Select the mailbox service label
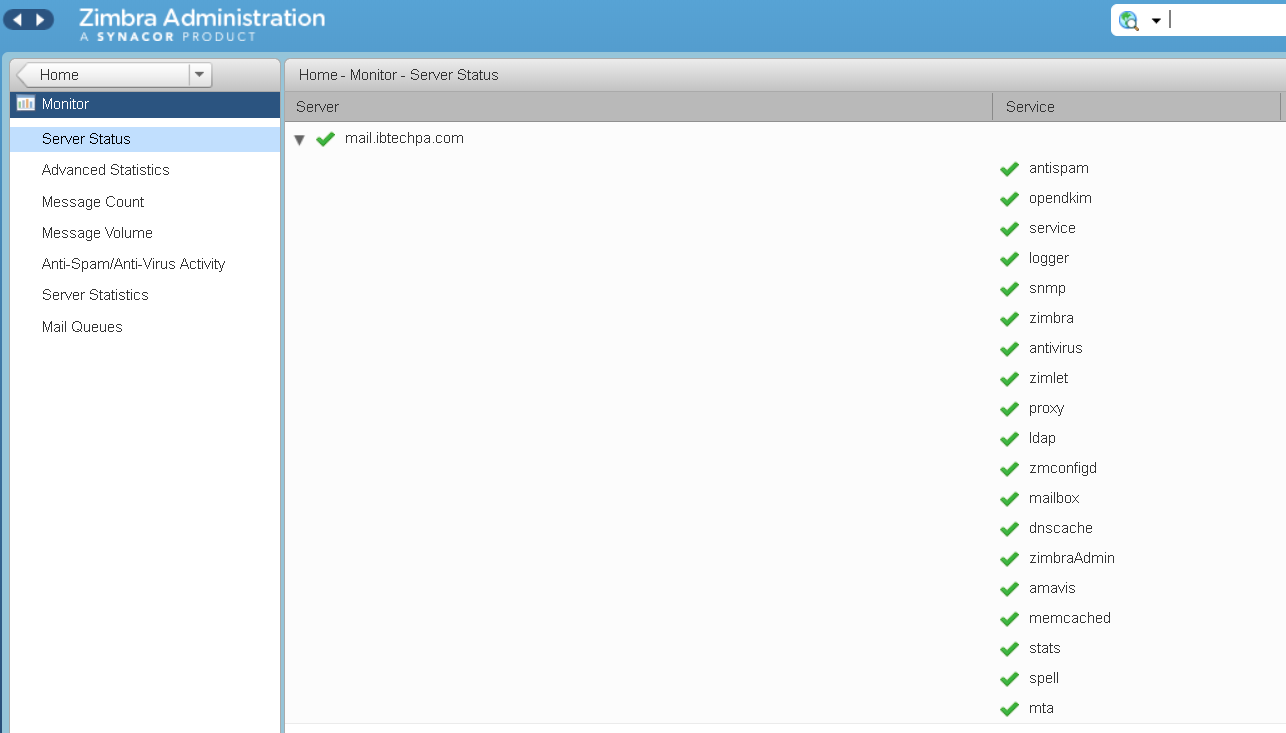 tap(1054, 498)
